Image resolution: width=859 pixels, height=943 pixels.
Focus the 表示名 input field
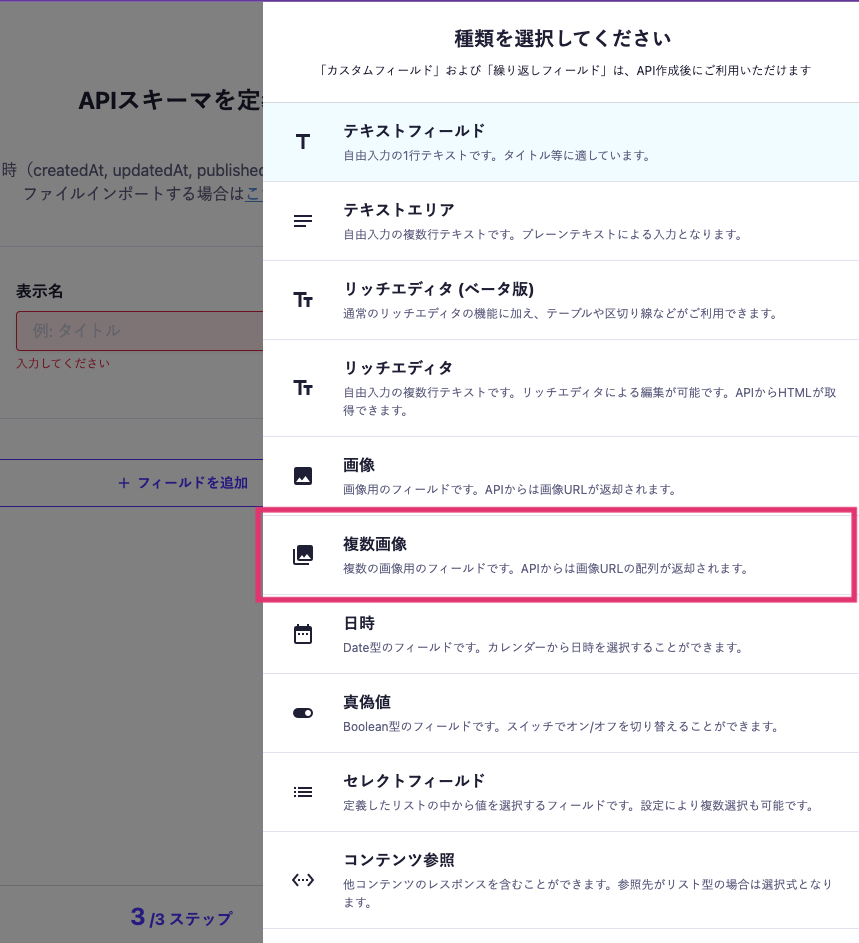pyautogui.click(x=138, y=330)
